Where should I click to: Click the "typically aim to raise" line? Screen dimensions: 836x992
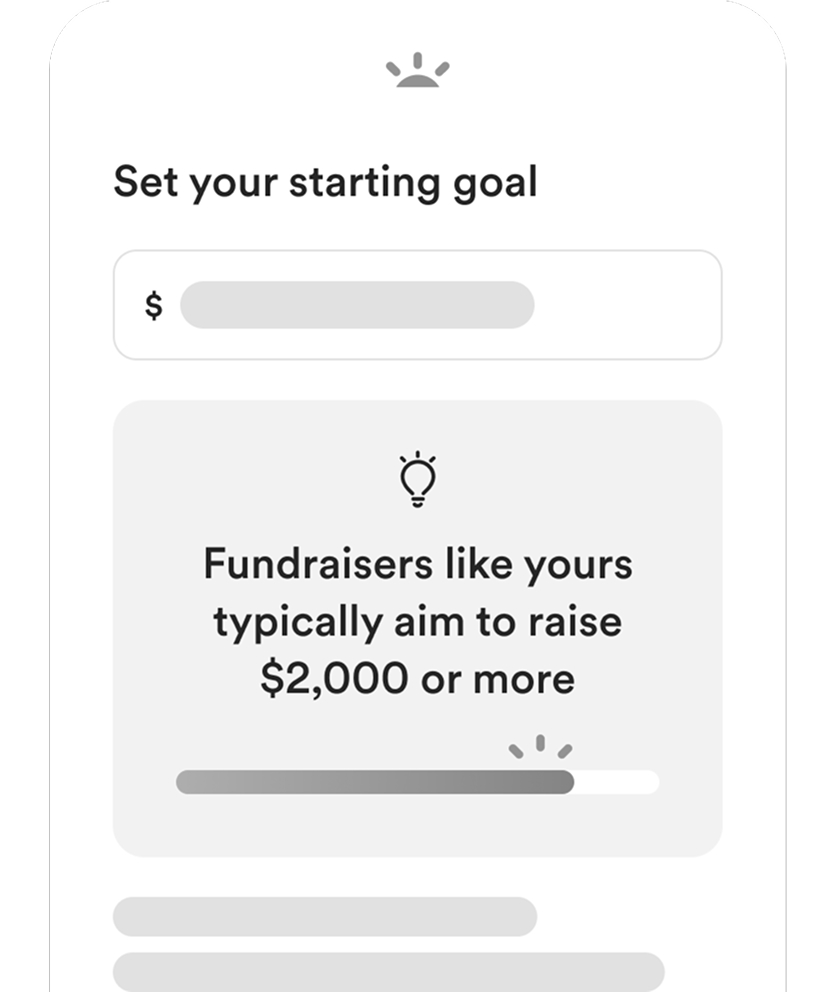coord(417,622)
